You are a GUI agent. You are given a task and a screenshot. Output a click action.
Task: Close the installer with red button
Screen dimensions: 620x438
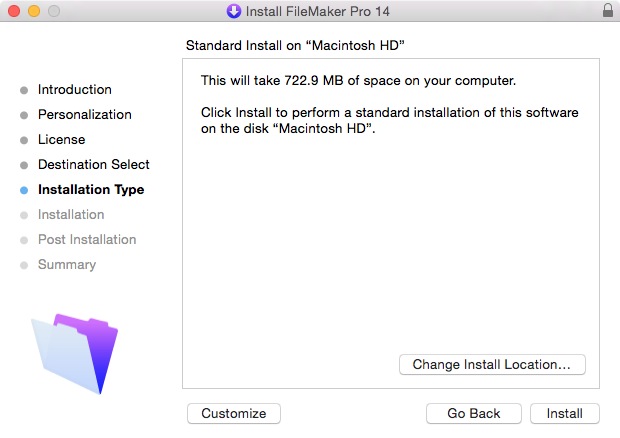coord(14,11)
